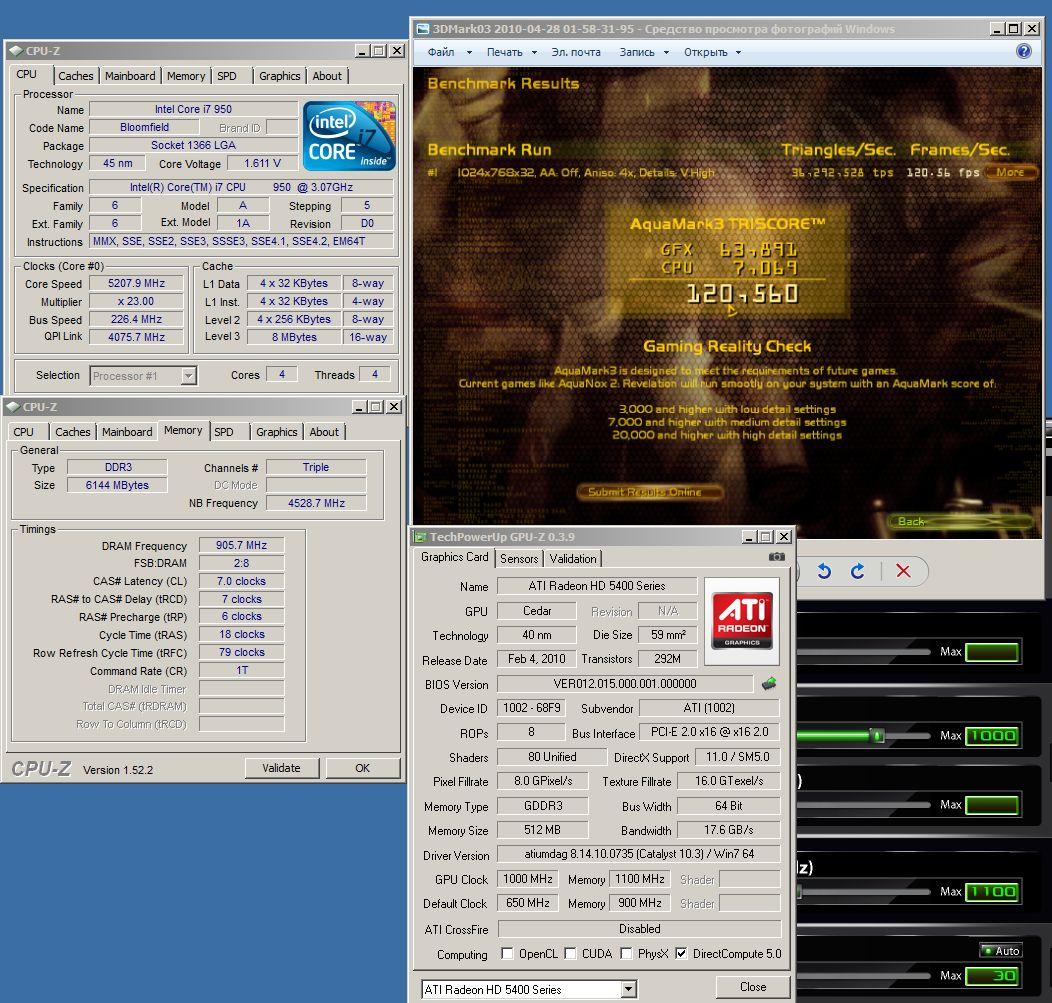Click the OK button in CPU-Z

(362, 768)
